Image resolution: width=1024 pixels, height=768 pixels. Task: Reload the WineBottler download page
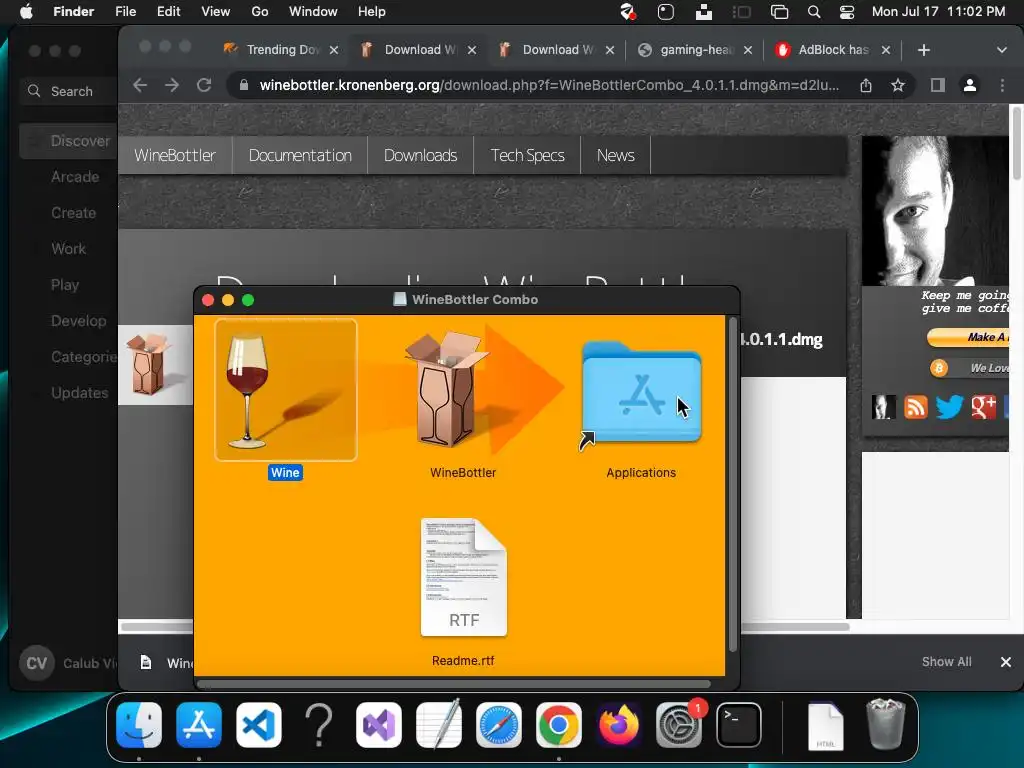[x=204, y=85]
